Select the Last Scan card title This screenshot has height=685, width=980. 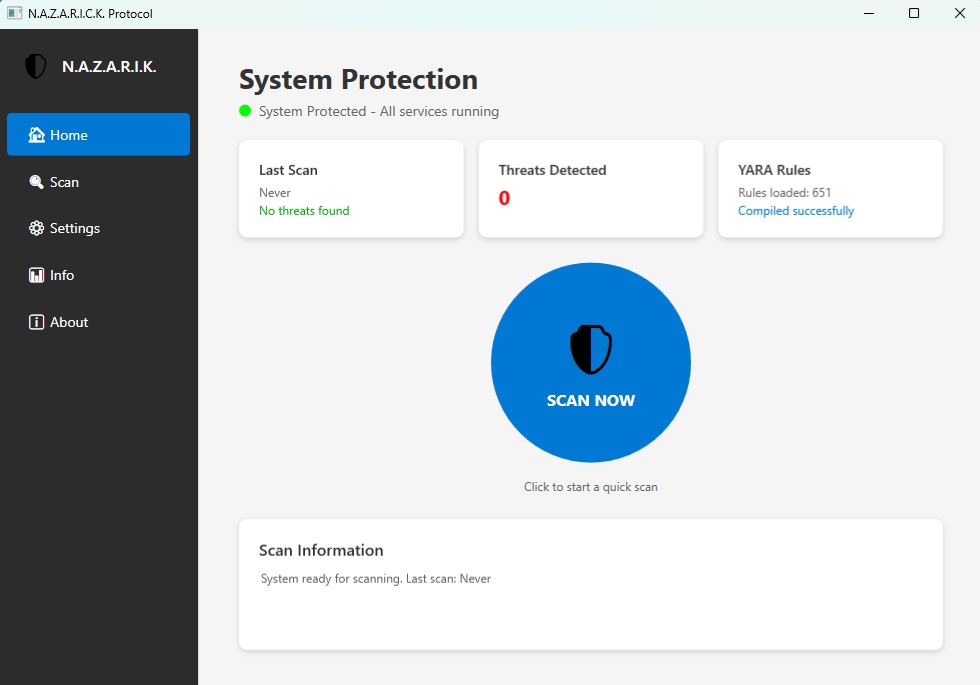pyautogui.click(x=288, y=170)
